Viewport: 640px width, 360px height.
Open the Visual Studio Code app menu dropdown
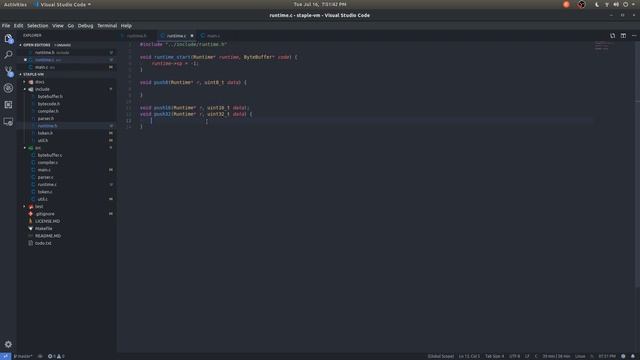[x=62, y=4]
